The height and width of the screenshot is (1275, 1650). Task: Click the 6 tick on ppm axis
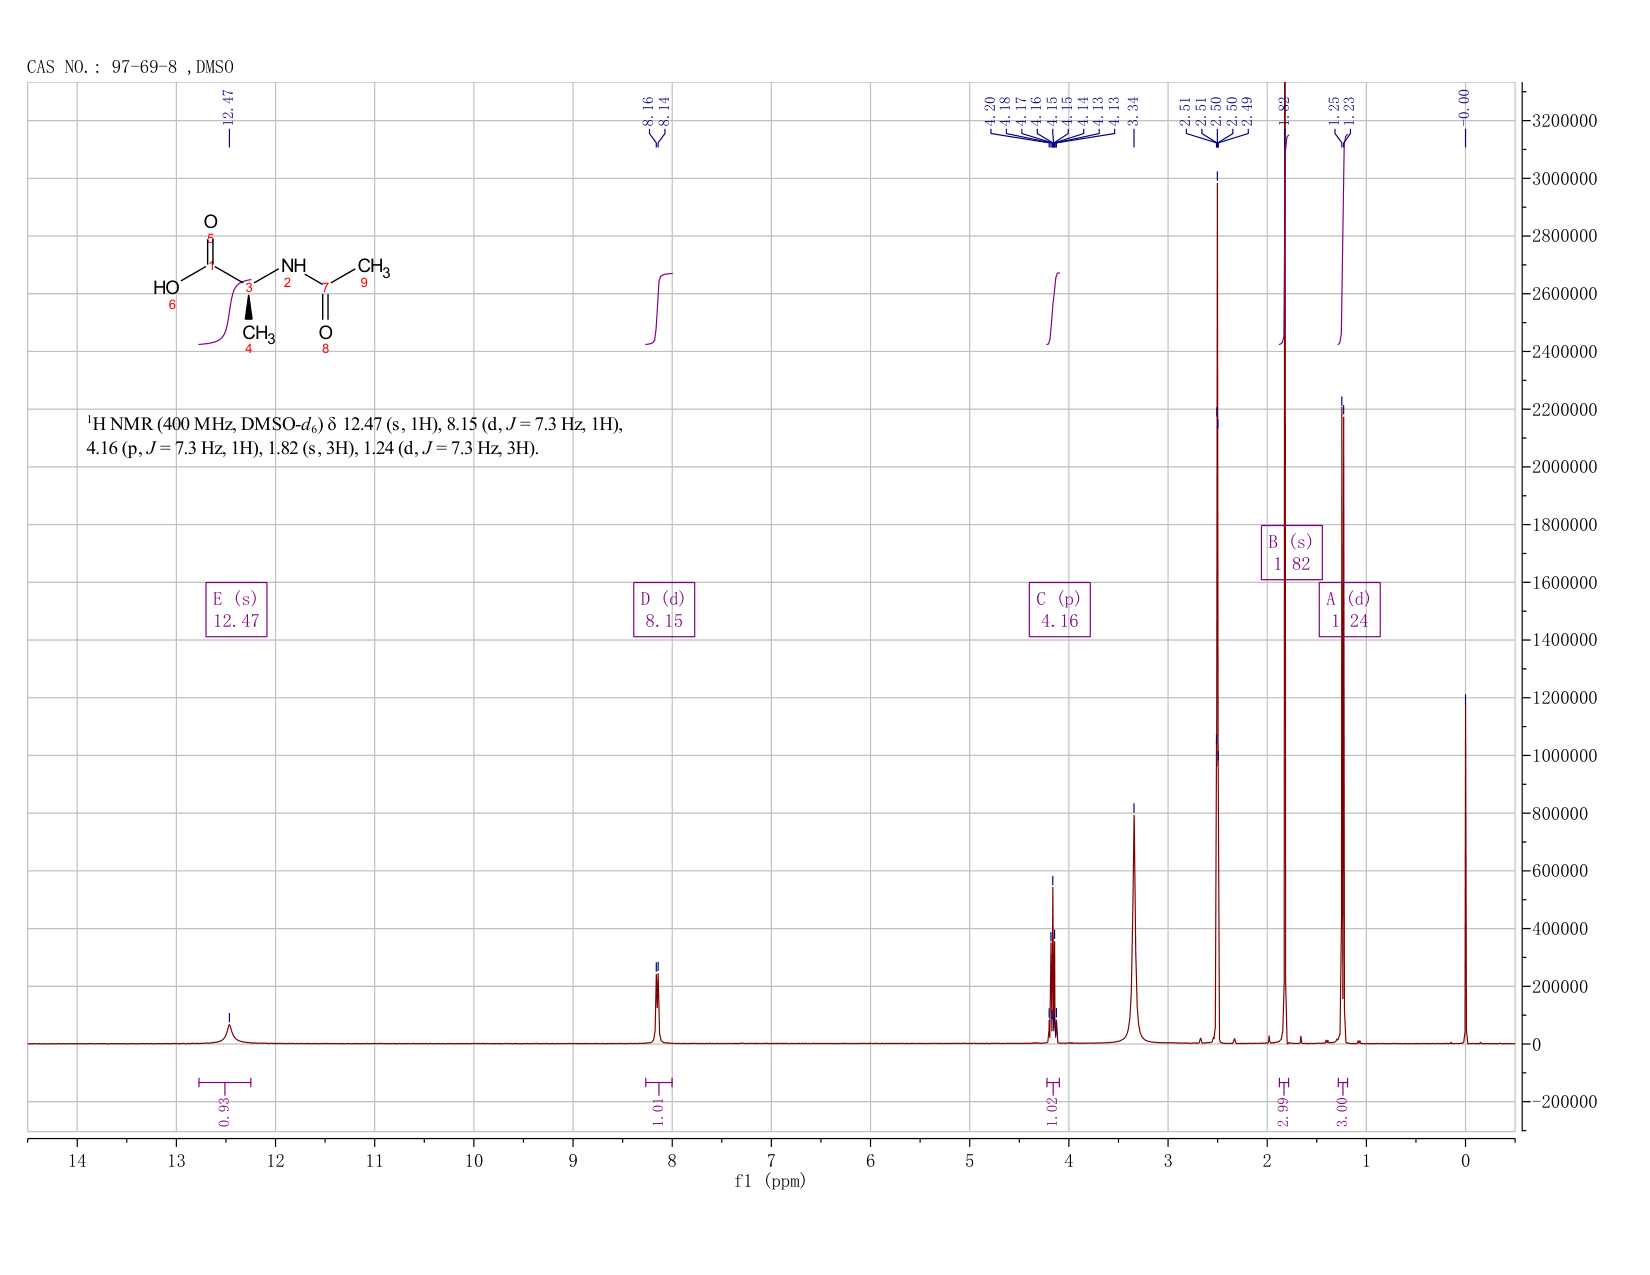[x=870, y=1160]
